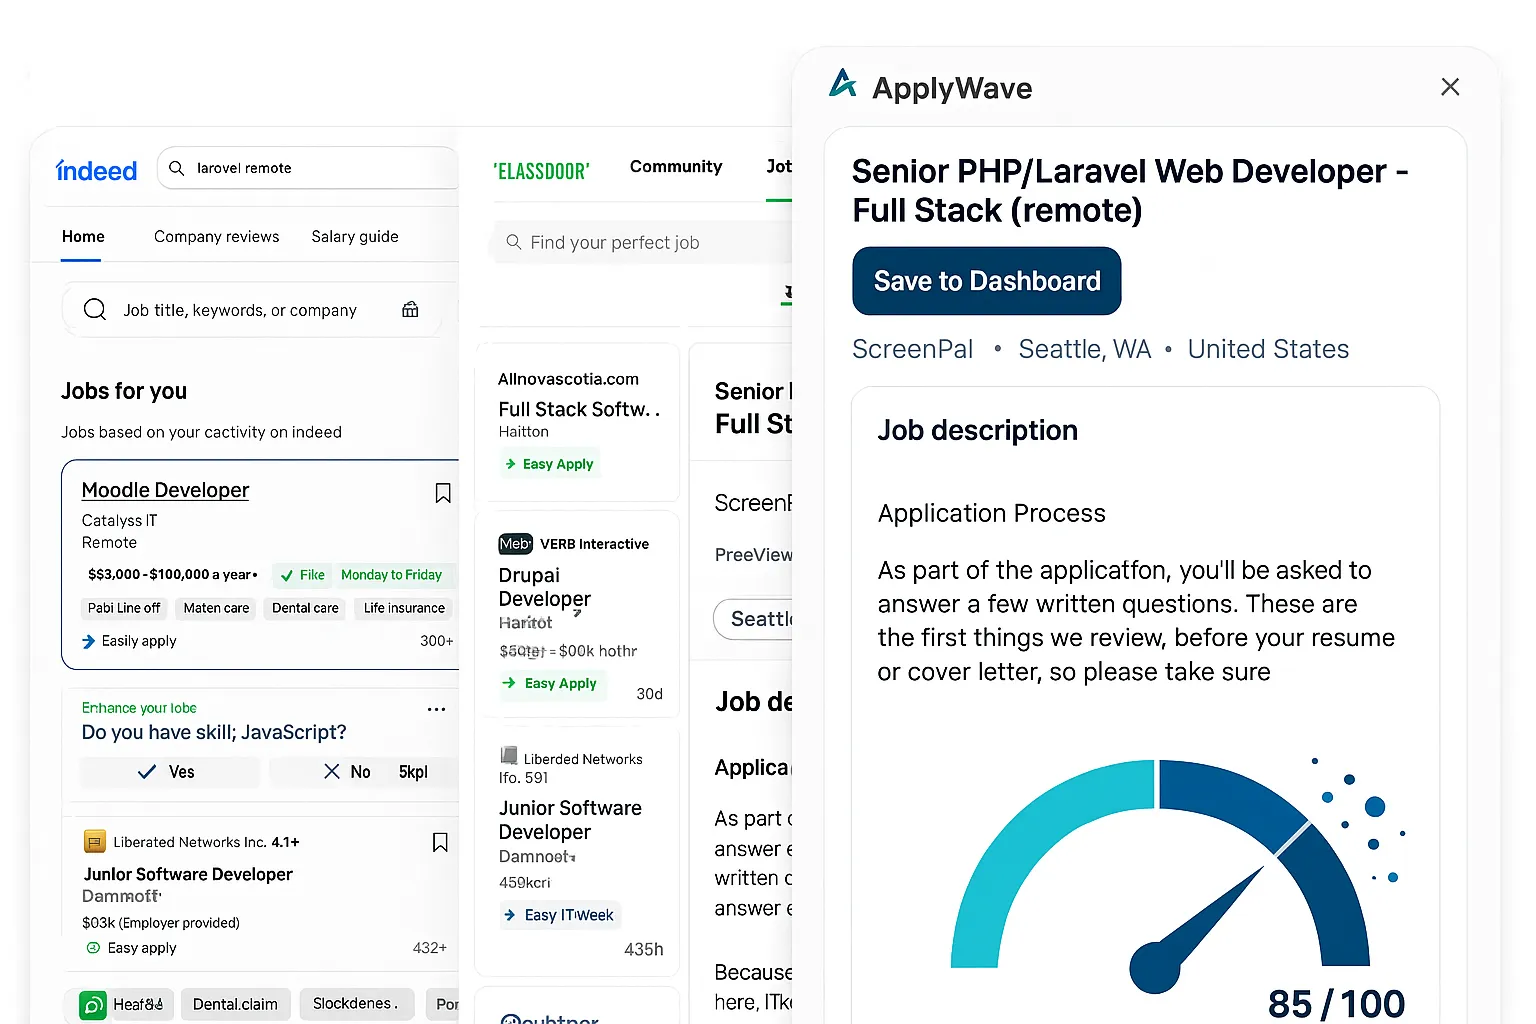Open the overflow menu on Enhance your lobe card
1536x1024 pixels.
click(436, 709)
